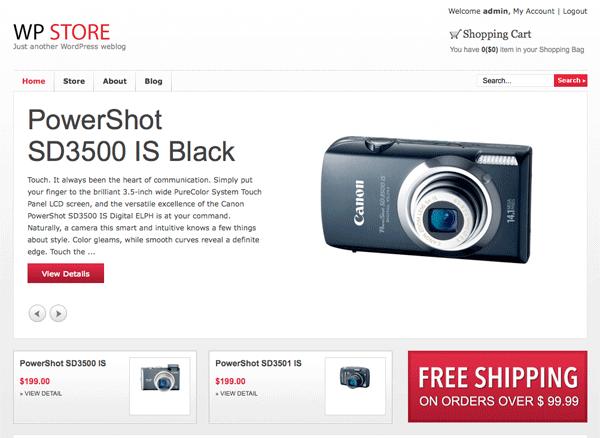
Task: Go to the Store menu item
Action: click(74, 81)
